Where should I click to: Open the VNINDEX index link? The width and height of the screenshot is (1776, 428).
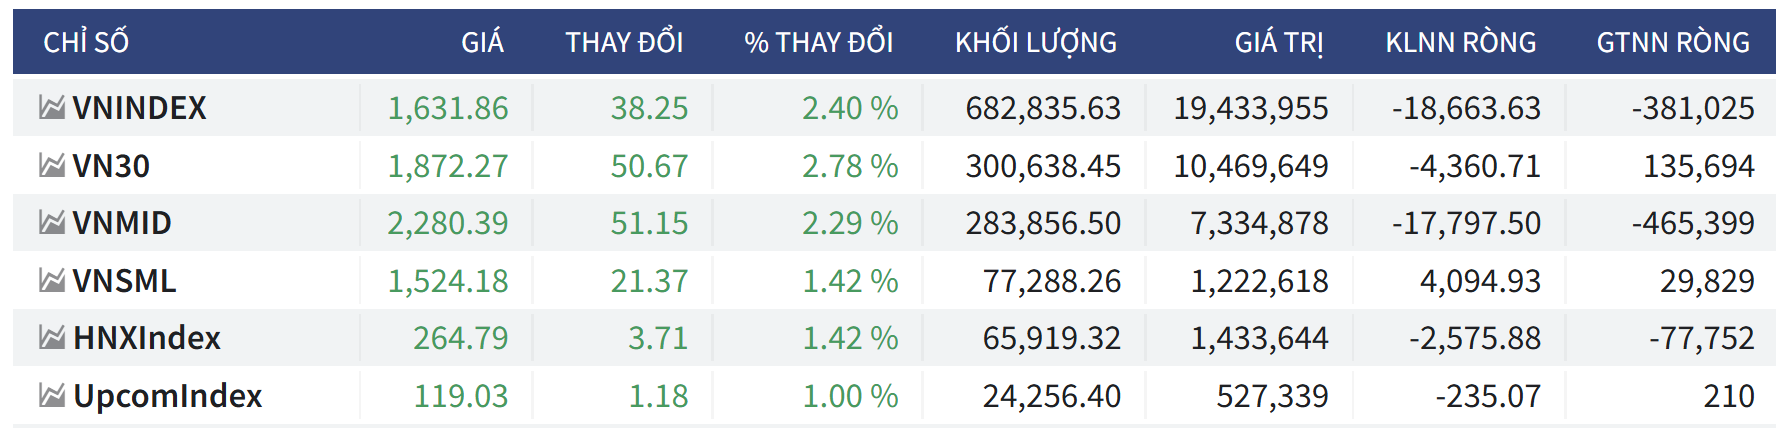140,108
